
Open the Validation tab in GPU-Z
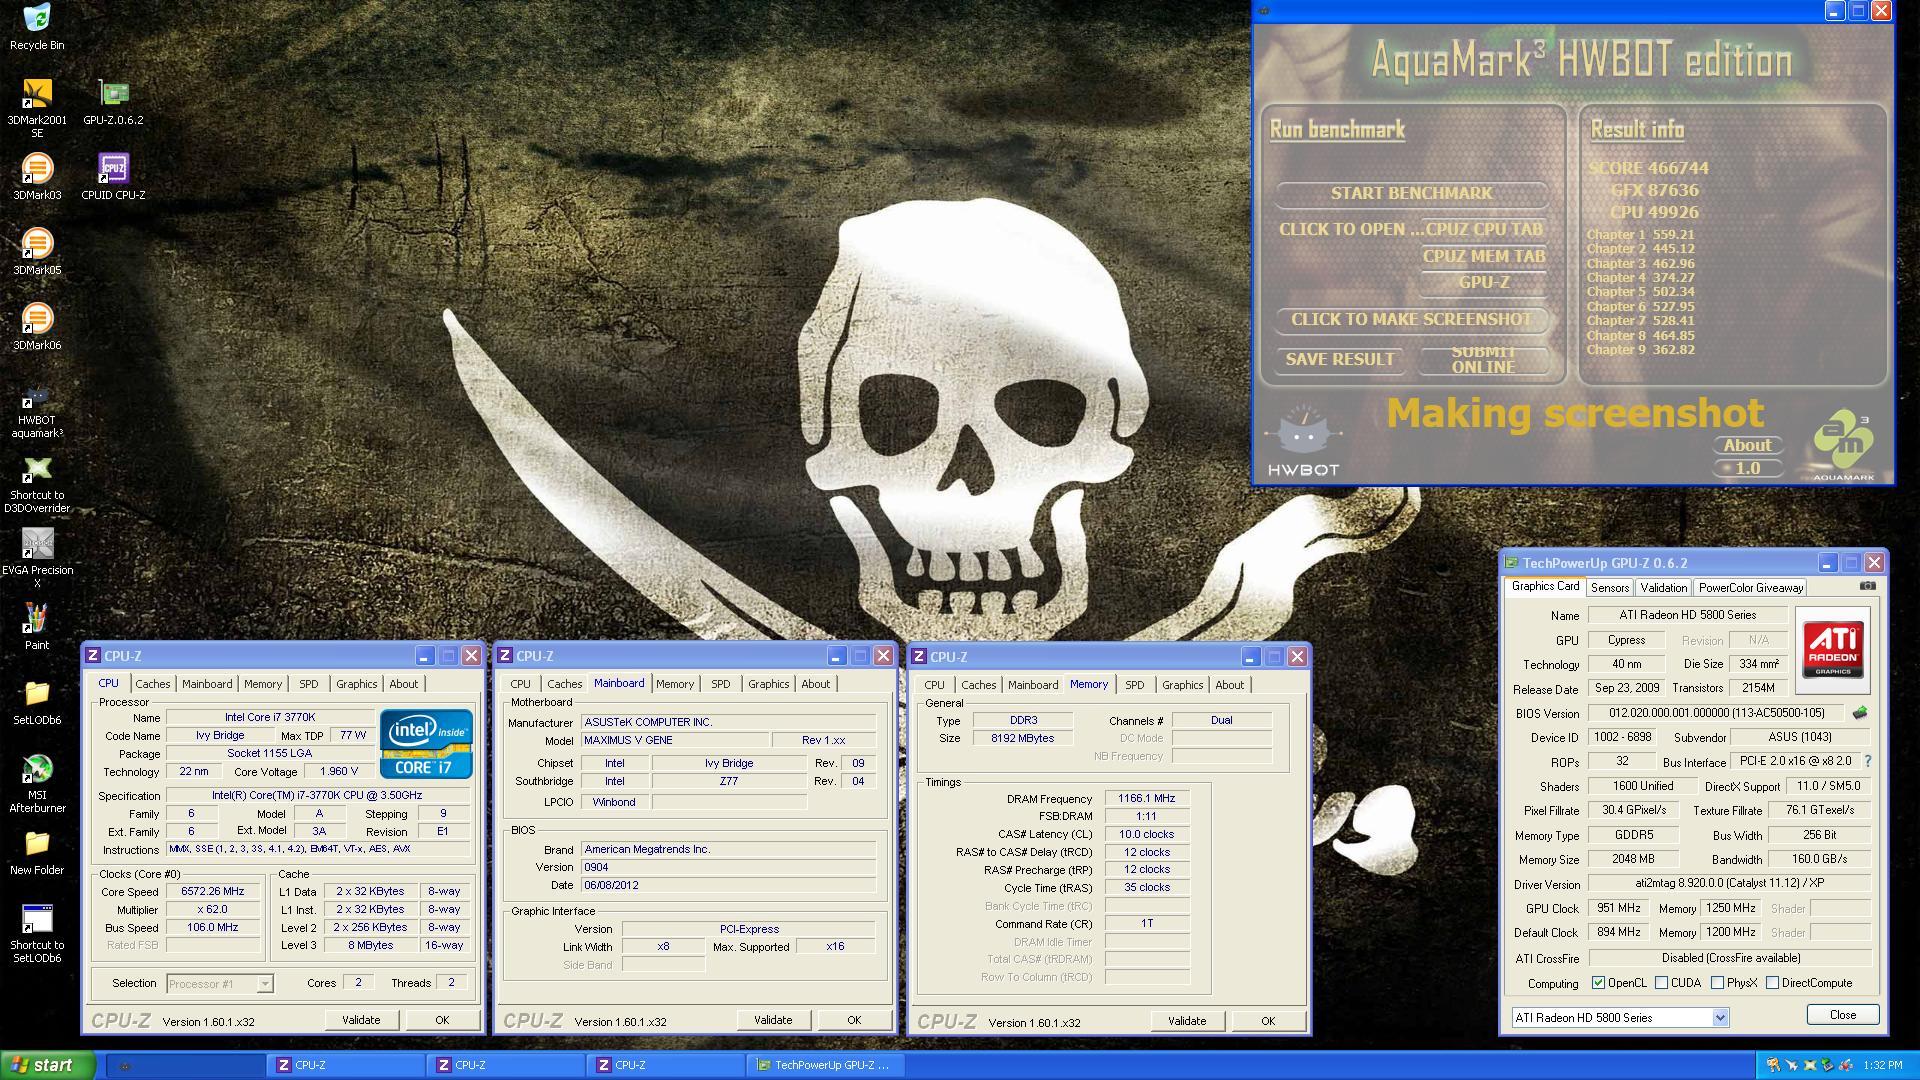[1664, 588]
